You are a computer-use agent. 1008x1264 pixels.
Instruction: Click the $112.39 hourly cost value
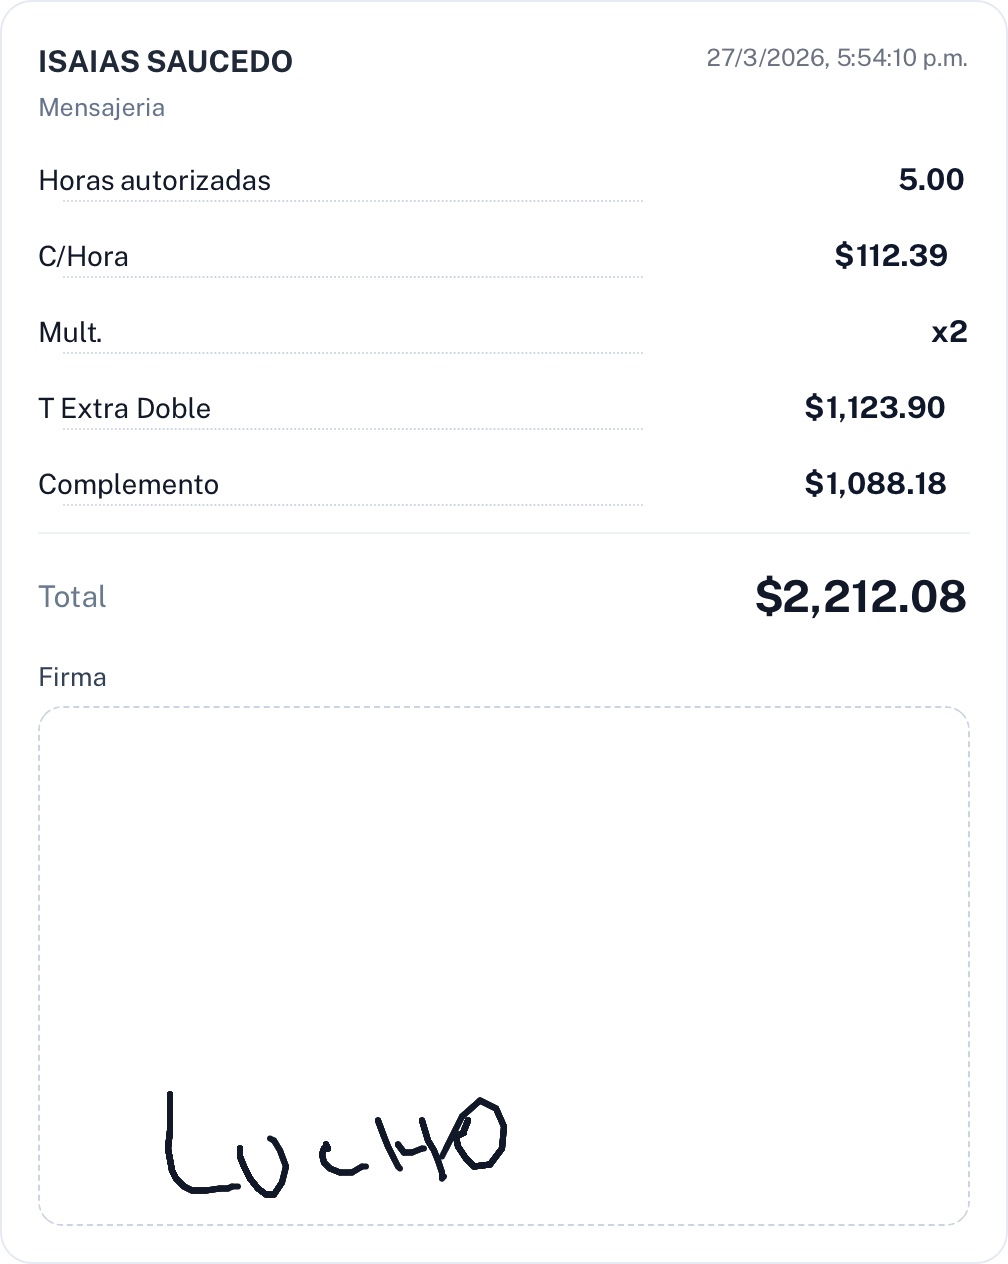tap(891, 256)
